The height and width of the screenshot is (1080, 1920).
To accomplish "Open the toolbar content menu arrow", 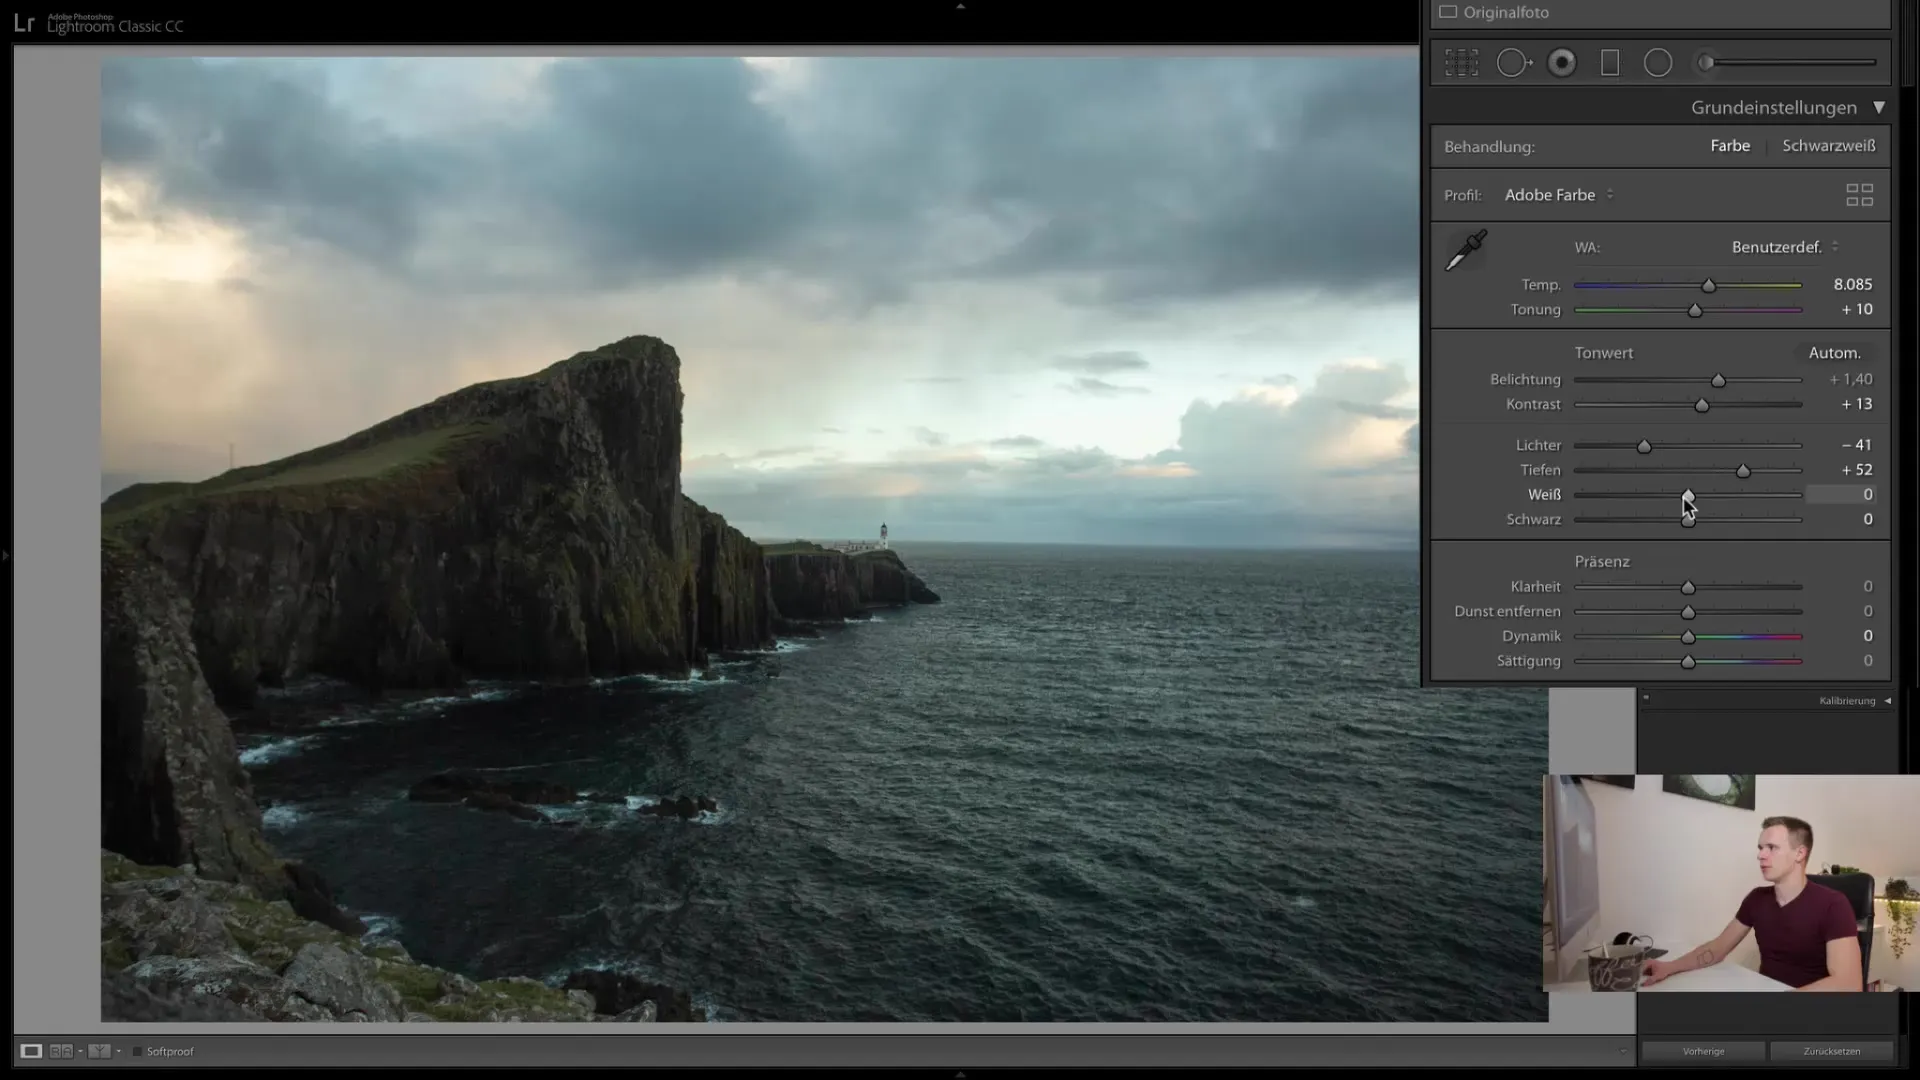I will (x=1622, y=1051).
